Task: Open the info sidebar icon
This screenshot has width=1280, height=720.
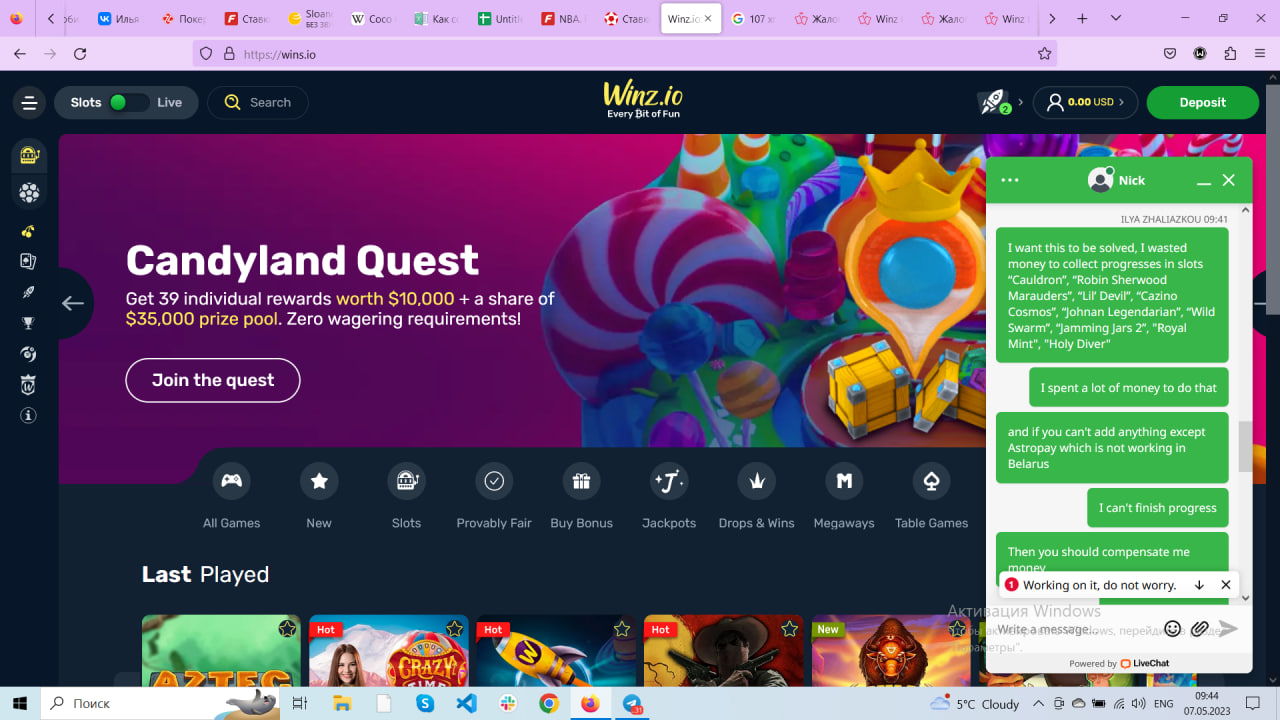Action: click(x=29, y=415)
